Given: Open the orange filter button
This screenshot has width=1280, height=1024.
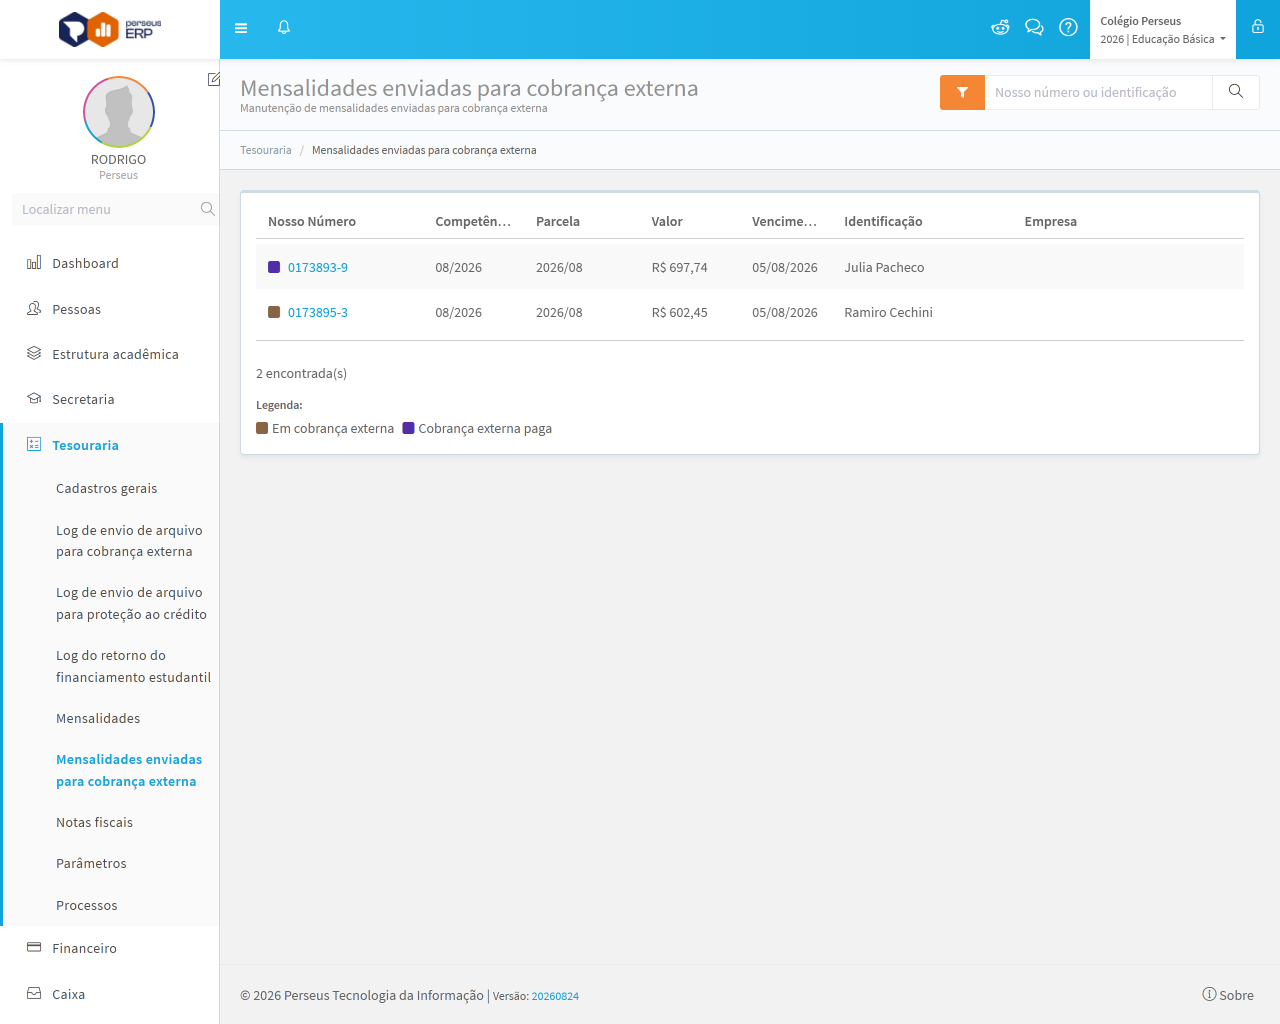Looking at the screenshot, I should click(962, 92).
